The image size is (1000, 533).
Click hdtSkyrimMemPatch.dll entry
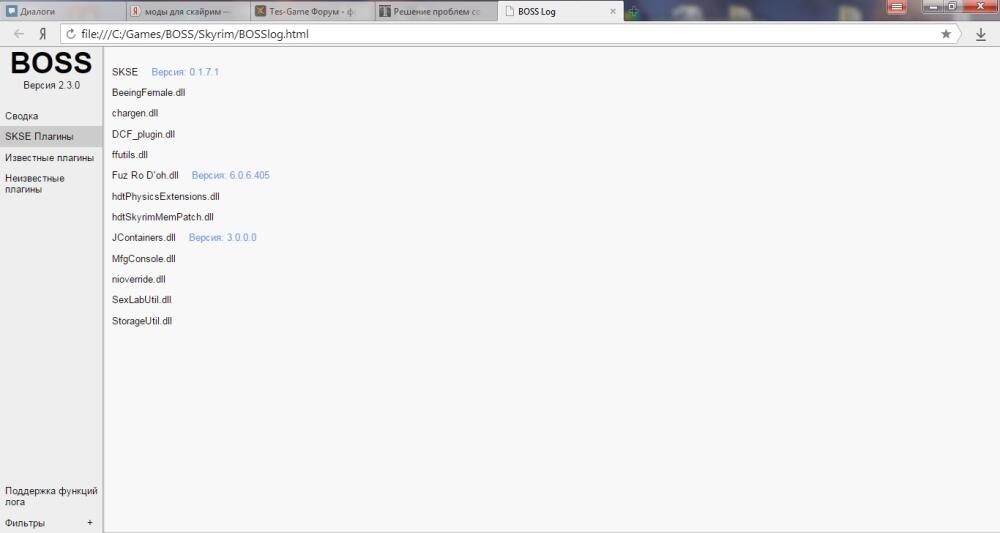[x=163, y=217]
